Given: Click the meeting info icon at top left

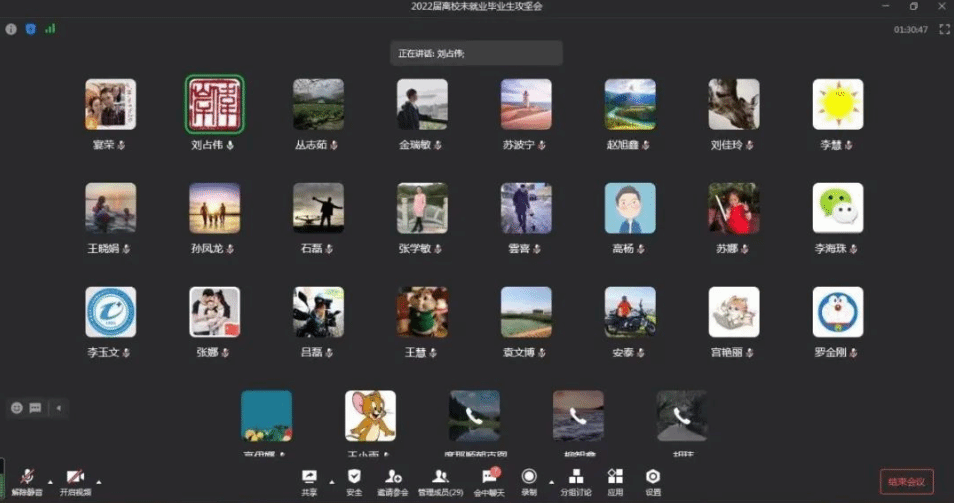Looking at the screenshot, I should click(x=11, y=29).
